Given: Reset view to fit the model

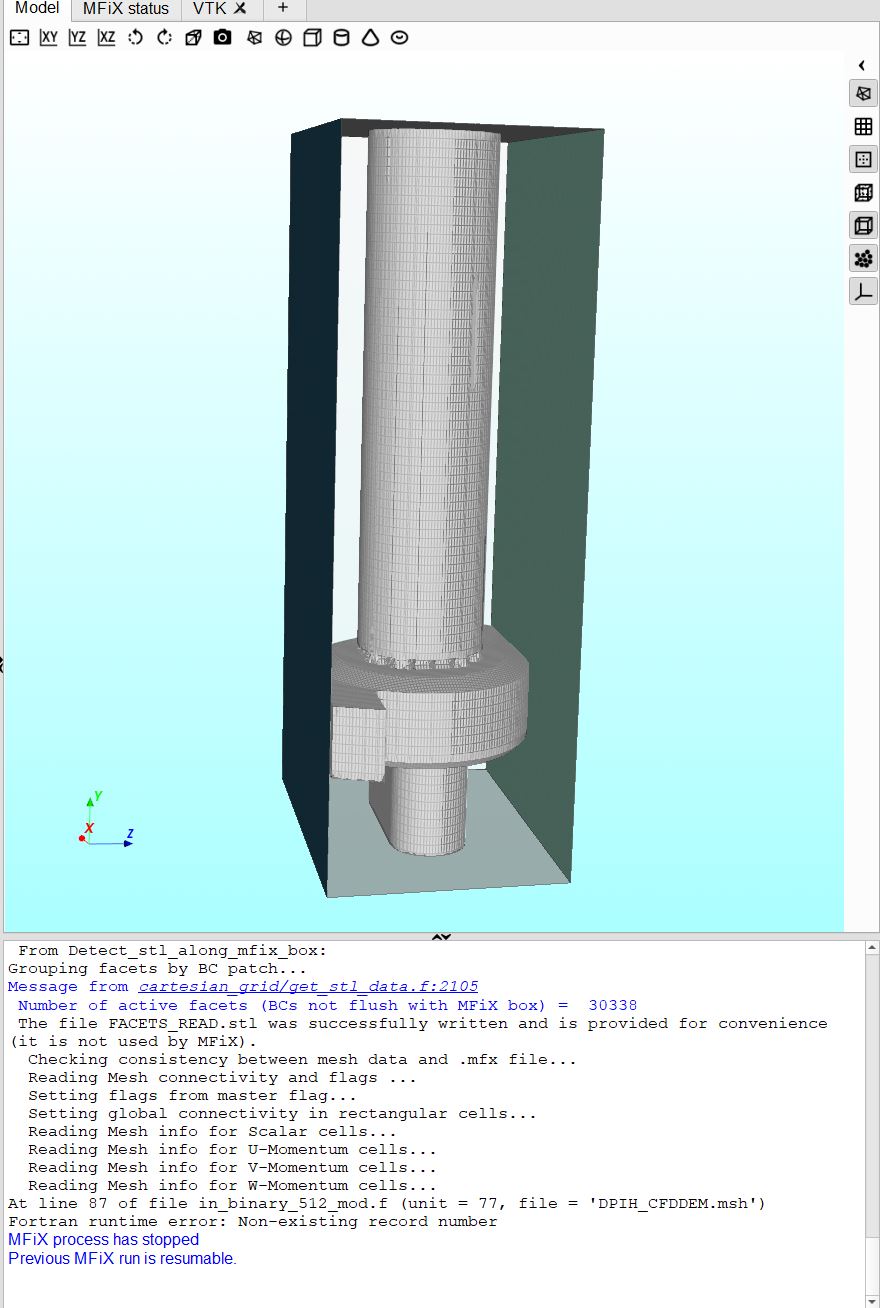Looking at the screenshot, I should point(19,38).
